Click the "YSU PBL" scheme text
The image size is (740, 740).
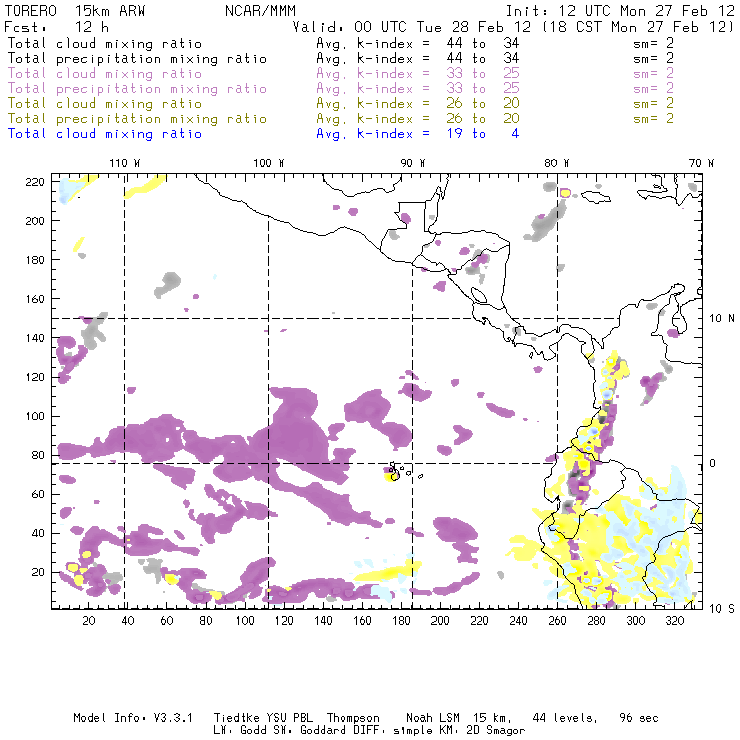(289, 718)
